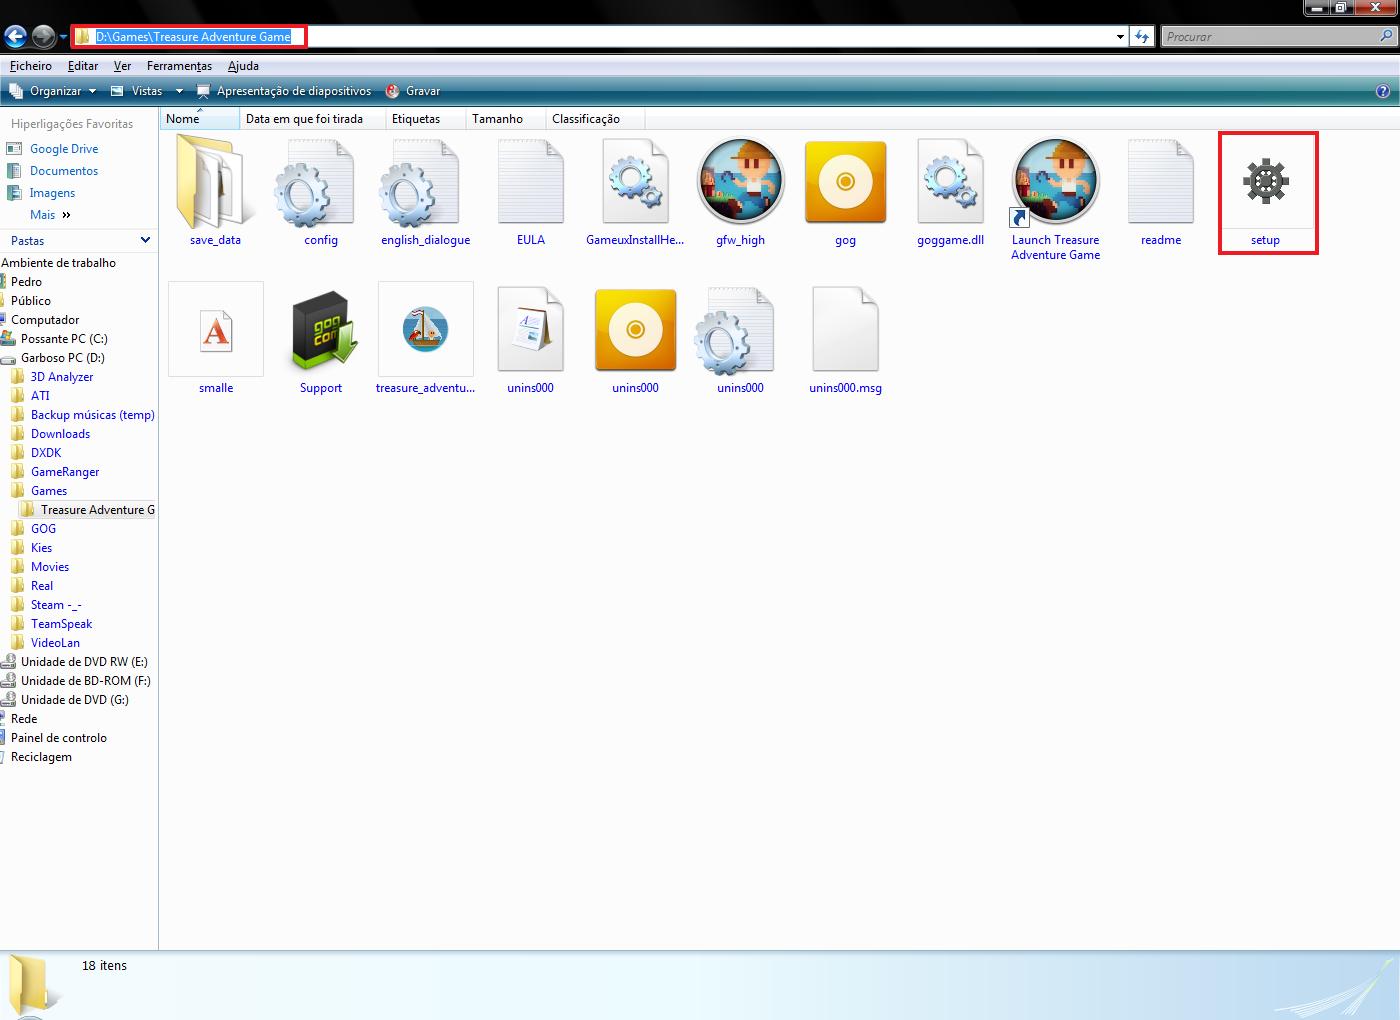Open Ficheiro menu
This screenshot has width=1400, height=1020.
(x=31, y=66)
